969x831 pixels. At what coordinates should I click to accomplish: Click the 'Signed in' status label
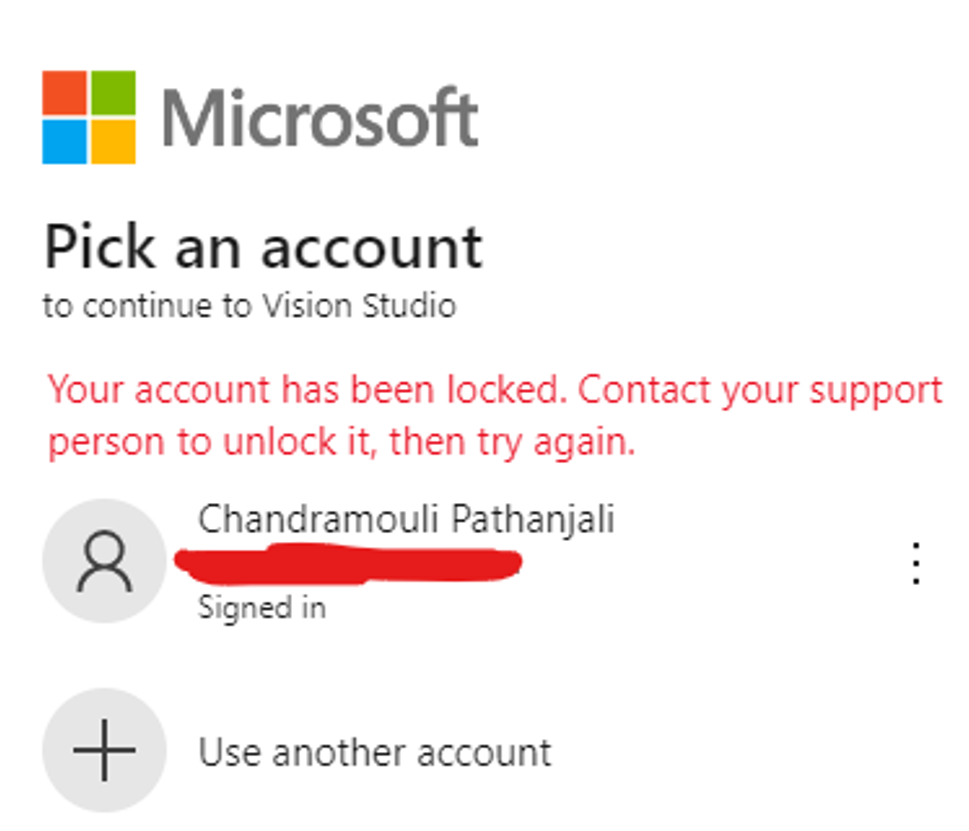[x=262, y=609]
